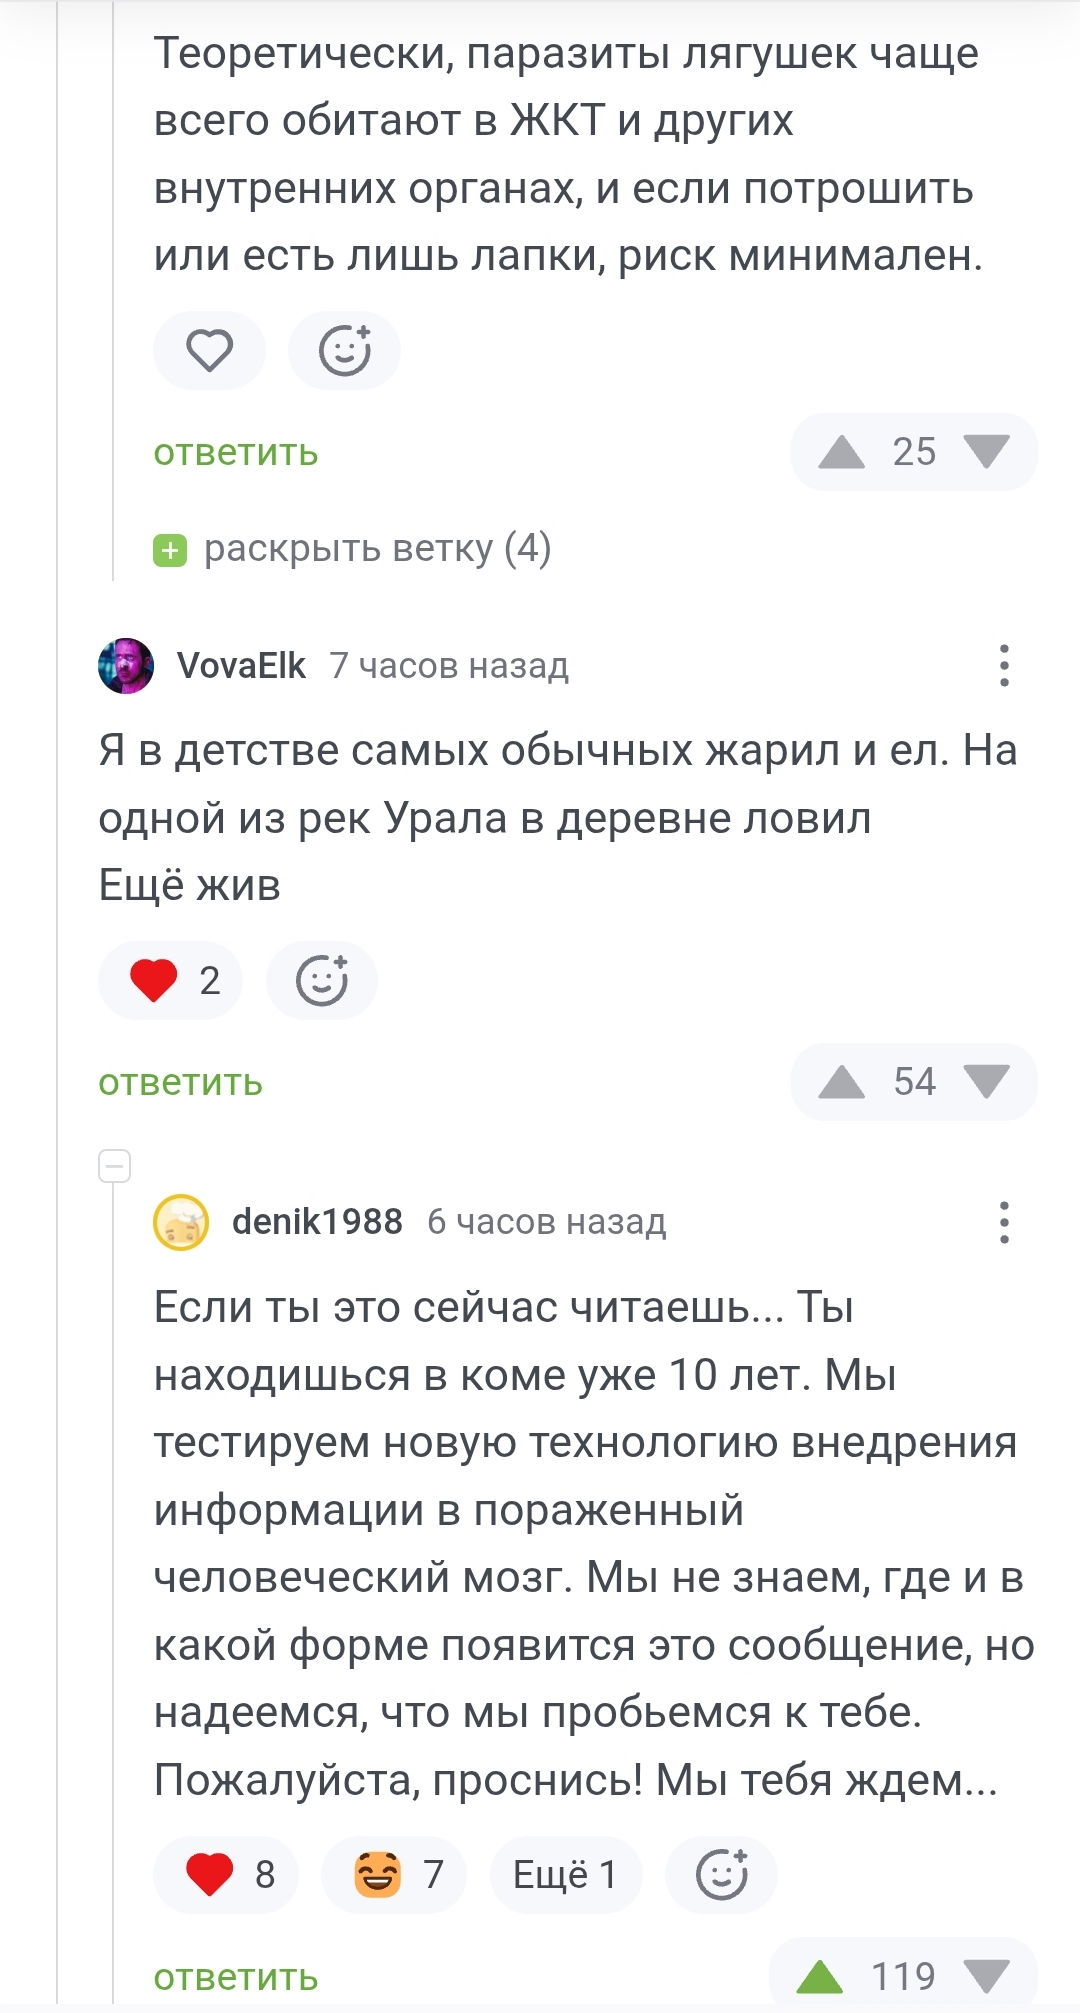Image resolution: width=1080 pixels, height=2013 pixels.
Task: Reply to VovaElk's comment via 'ответить'
Action: (x=180, y=1083)
